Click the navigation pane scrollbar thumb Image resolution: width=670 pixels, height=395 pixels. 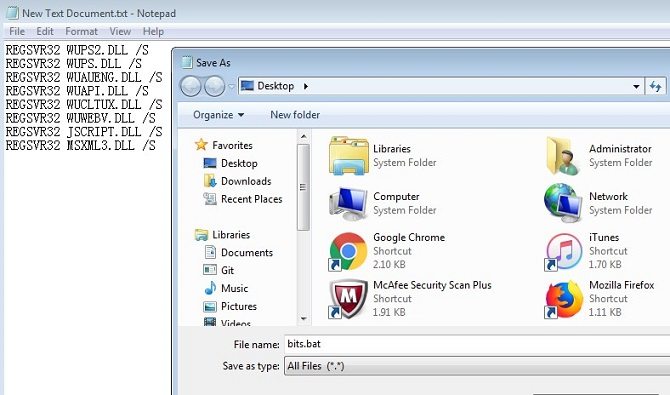(x=303, y=187)
